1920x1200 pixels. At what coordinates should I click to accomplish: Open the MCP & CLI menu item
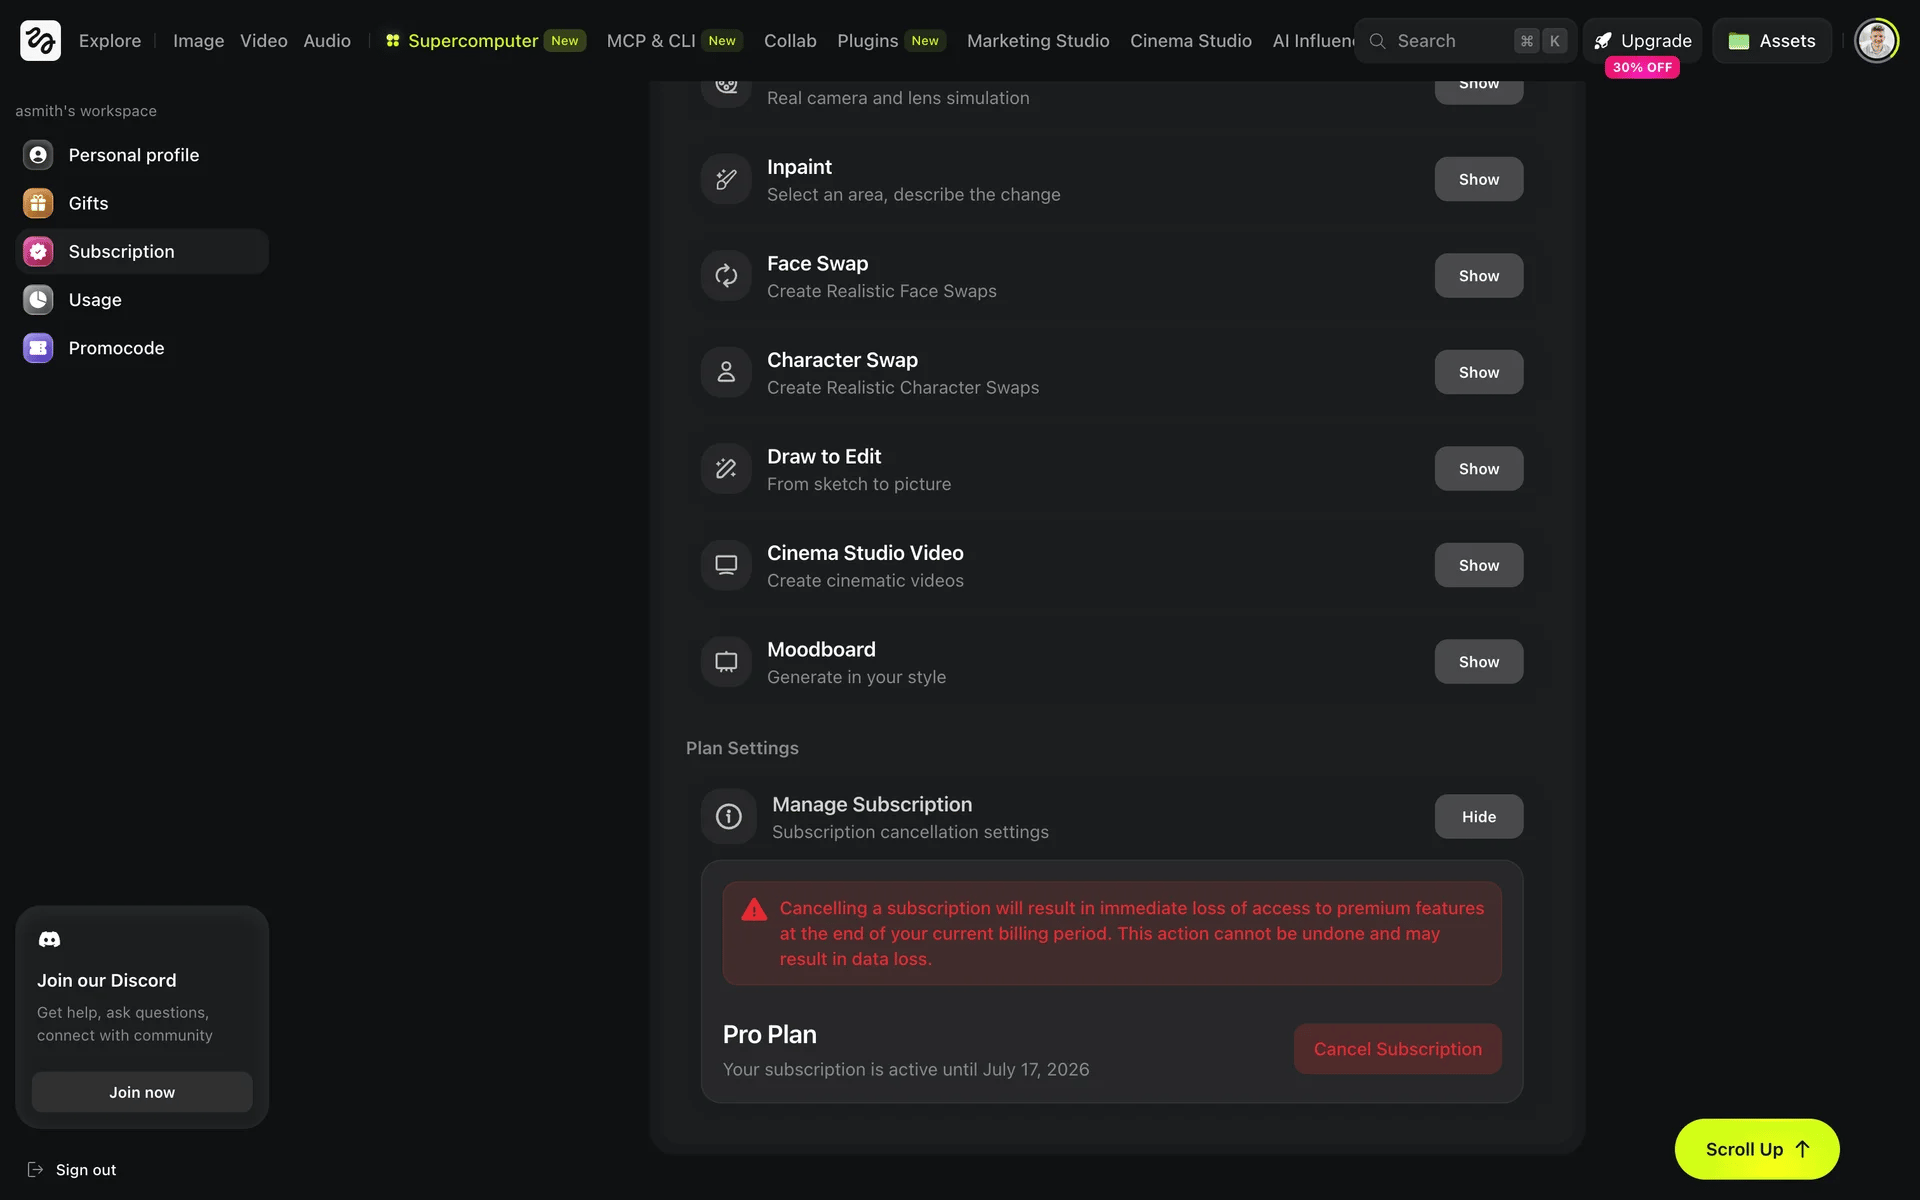(674, 41)
